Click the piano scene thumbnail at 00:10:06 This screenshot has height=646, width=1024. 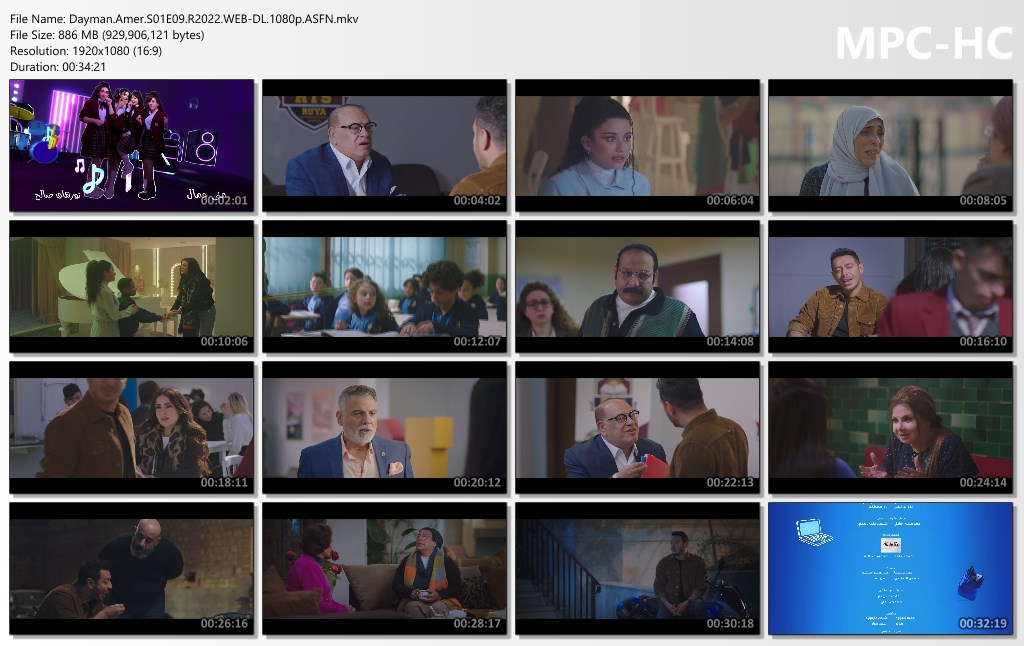click(x=131, y=286)
